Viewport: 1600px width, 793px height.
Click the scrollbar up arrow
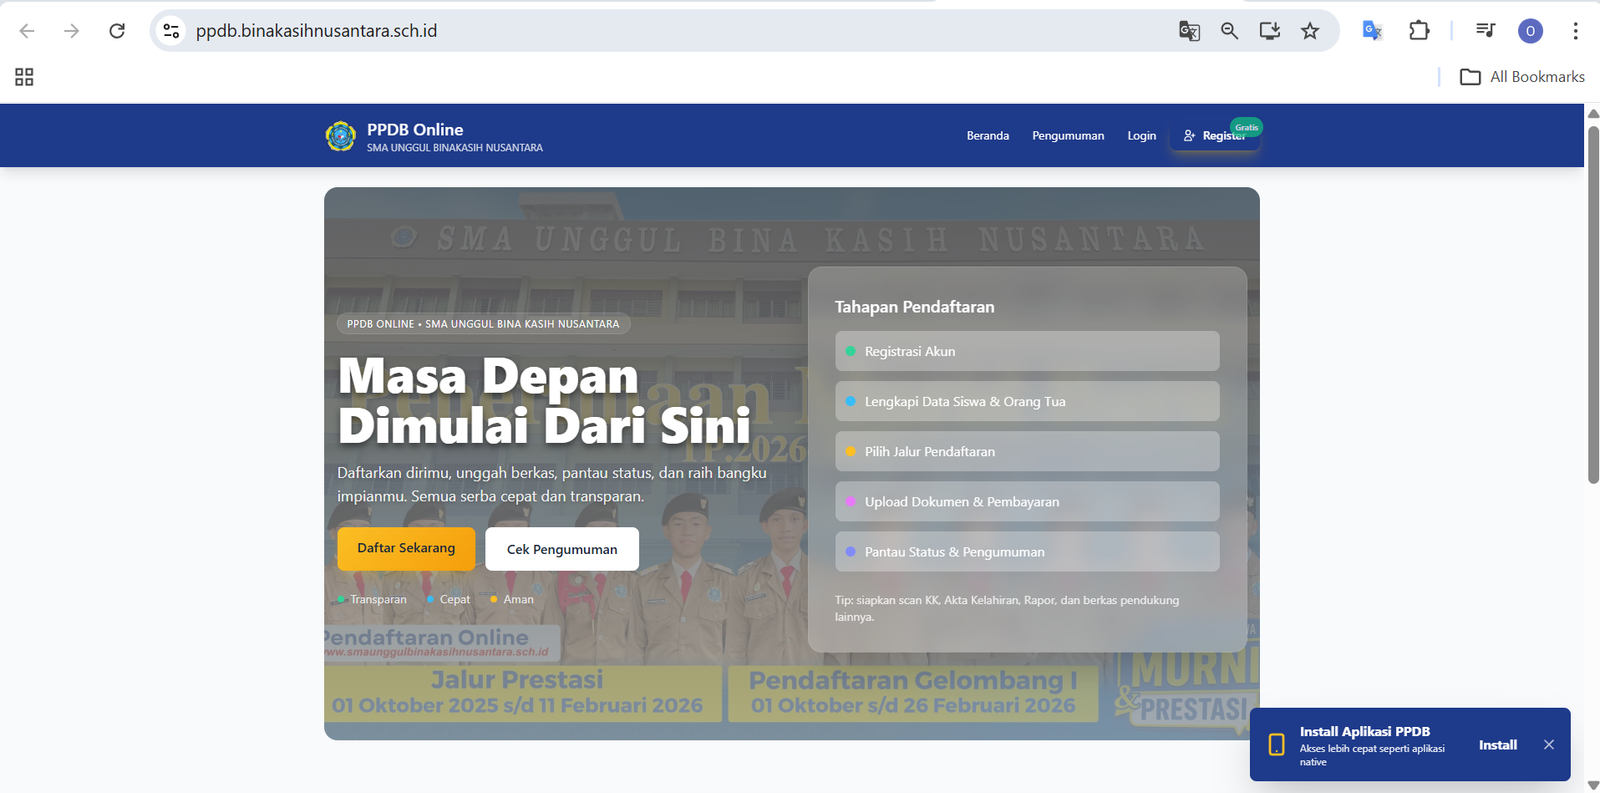(1593, 113)
